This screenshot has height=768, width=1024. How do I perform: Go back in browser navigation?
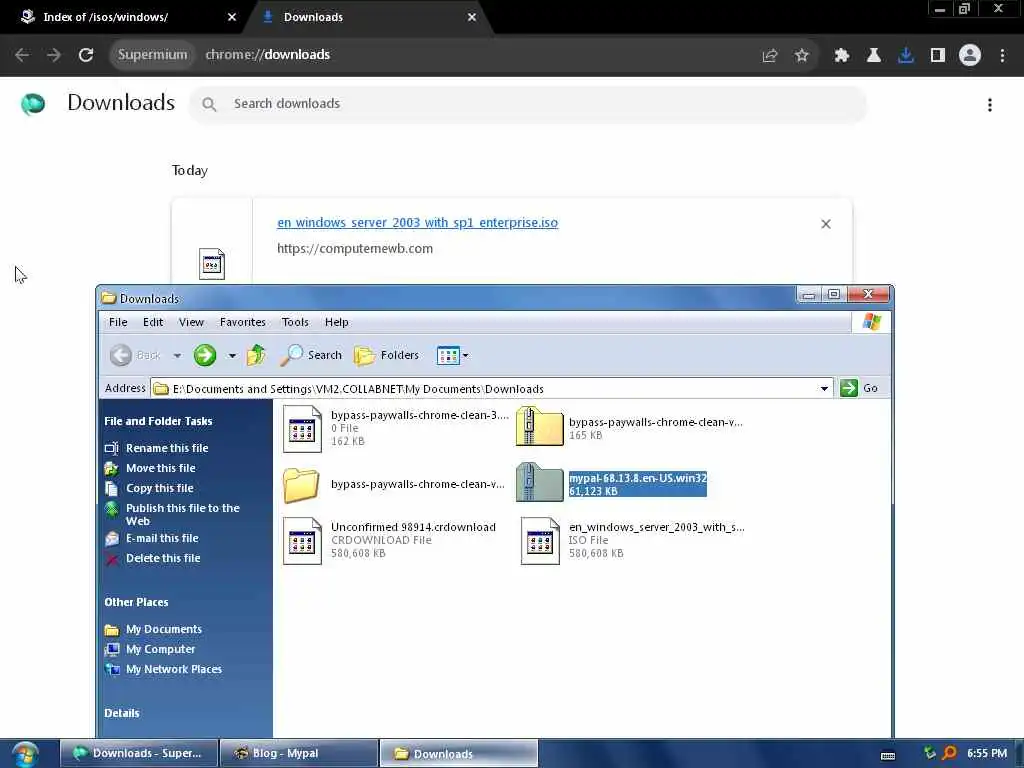tap(22, 55)
